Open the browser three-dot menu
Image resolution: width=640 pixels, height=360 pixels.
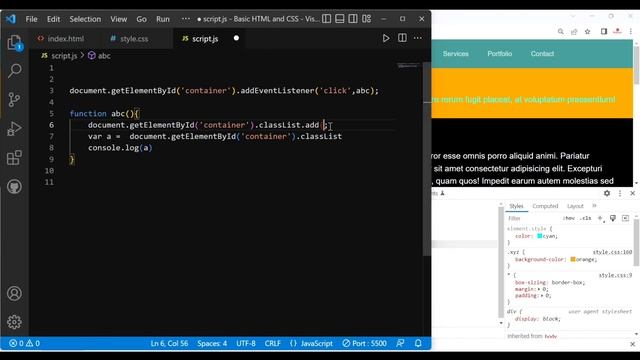(x=631, y=31)
